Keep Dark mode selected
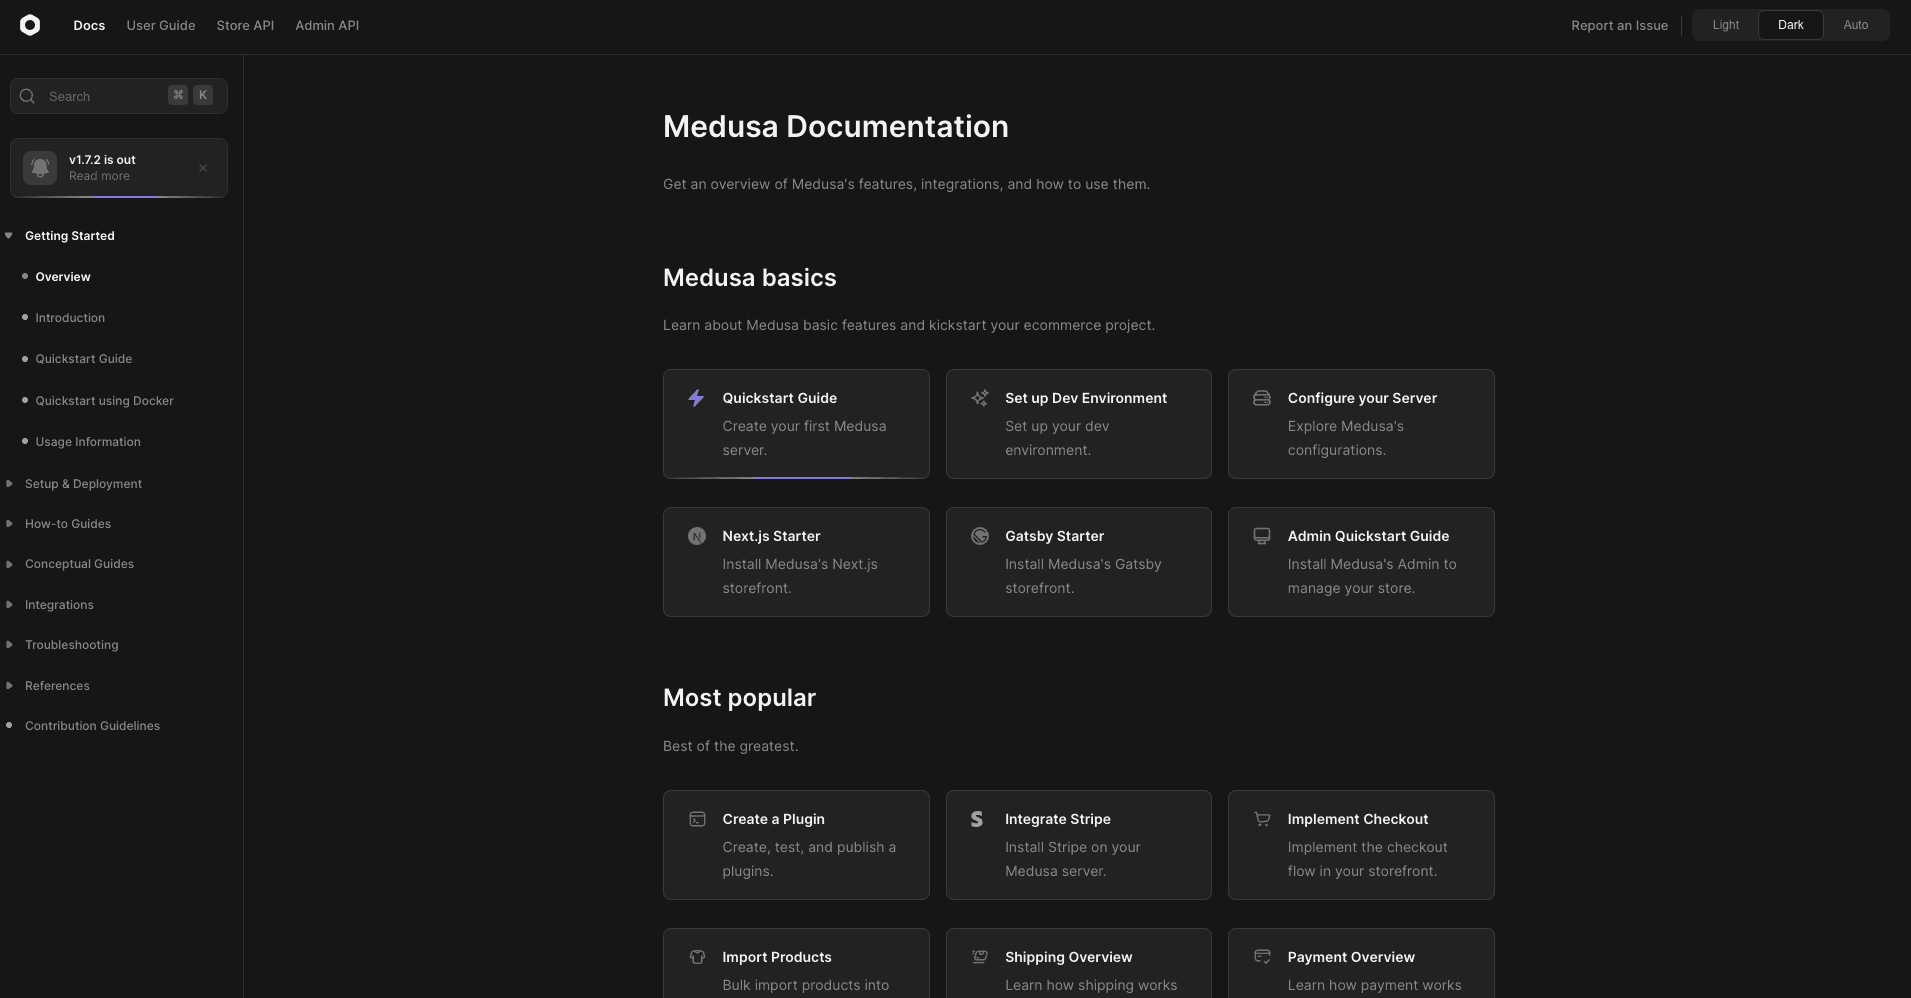This screenshot has width=1911, height=998. coord(1789,24)
